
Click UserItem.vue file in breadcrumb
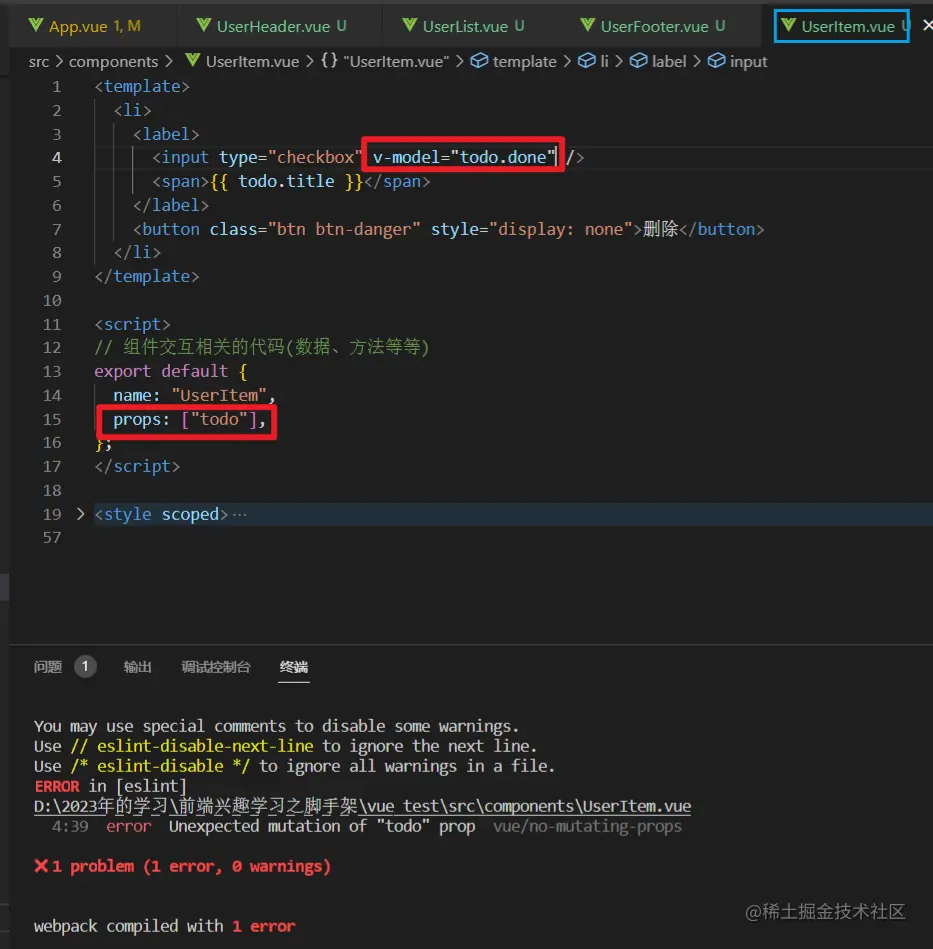point(252,62)
